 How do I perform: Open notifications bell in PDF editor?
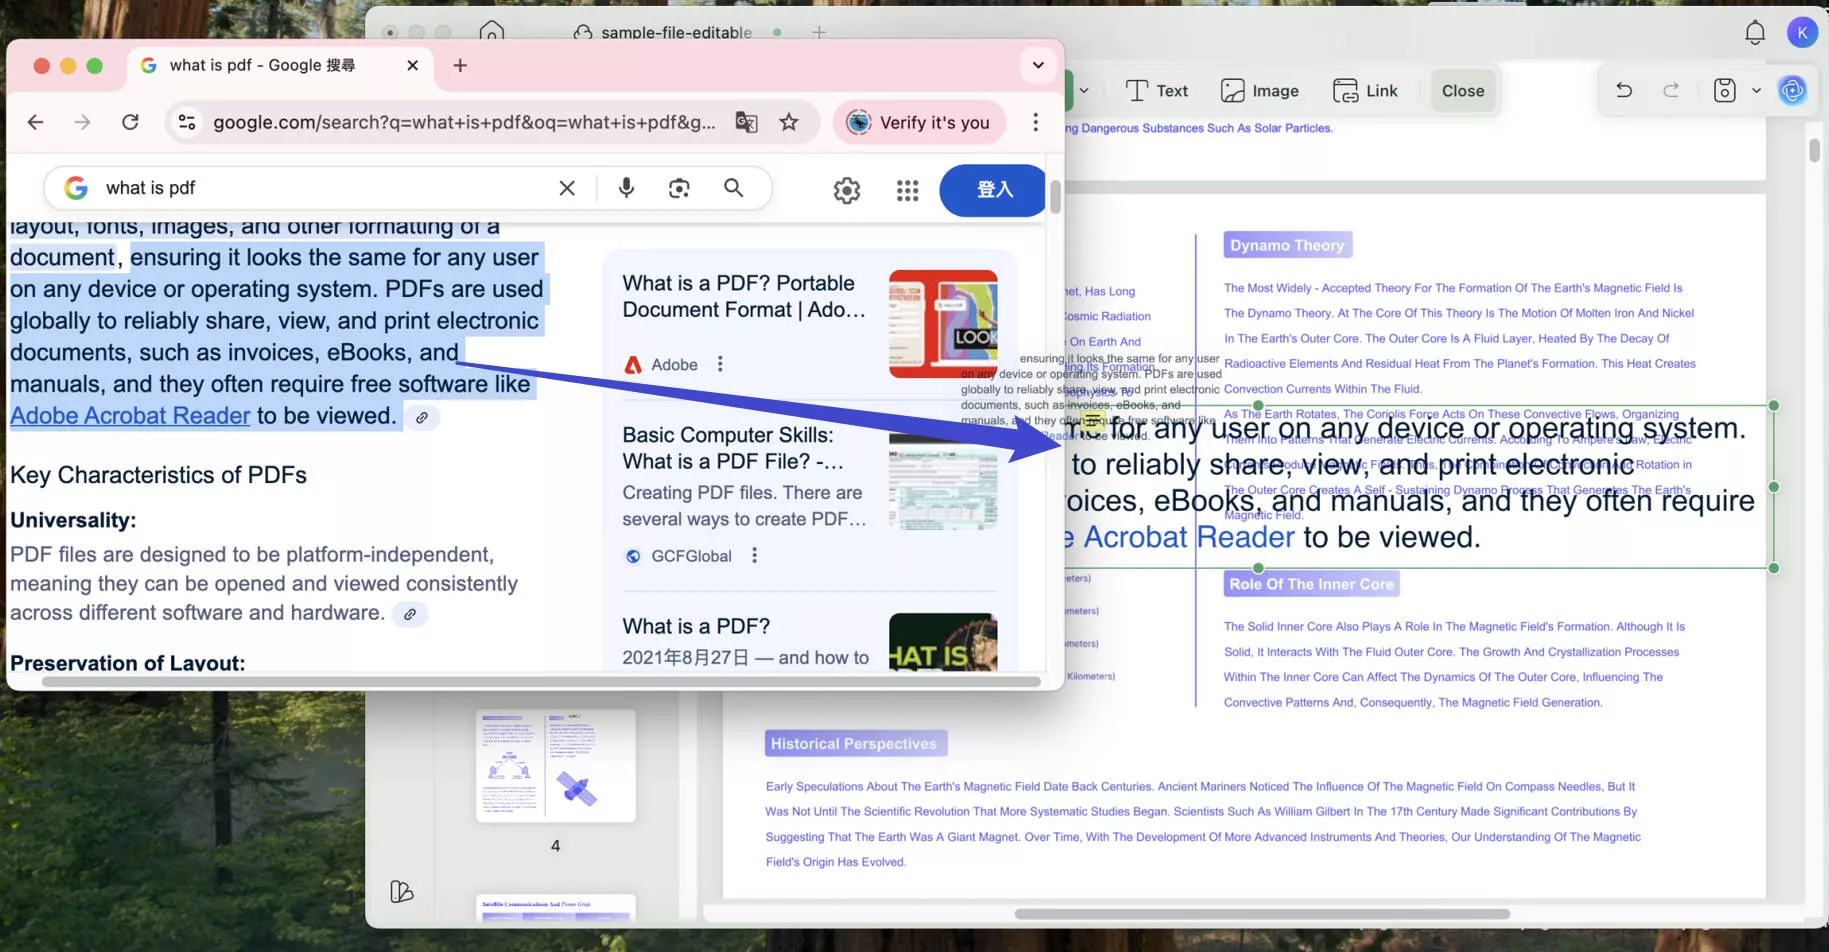tap(1755, 33)
